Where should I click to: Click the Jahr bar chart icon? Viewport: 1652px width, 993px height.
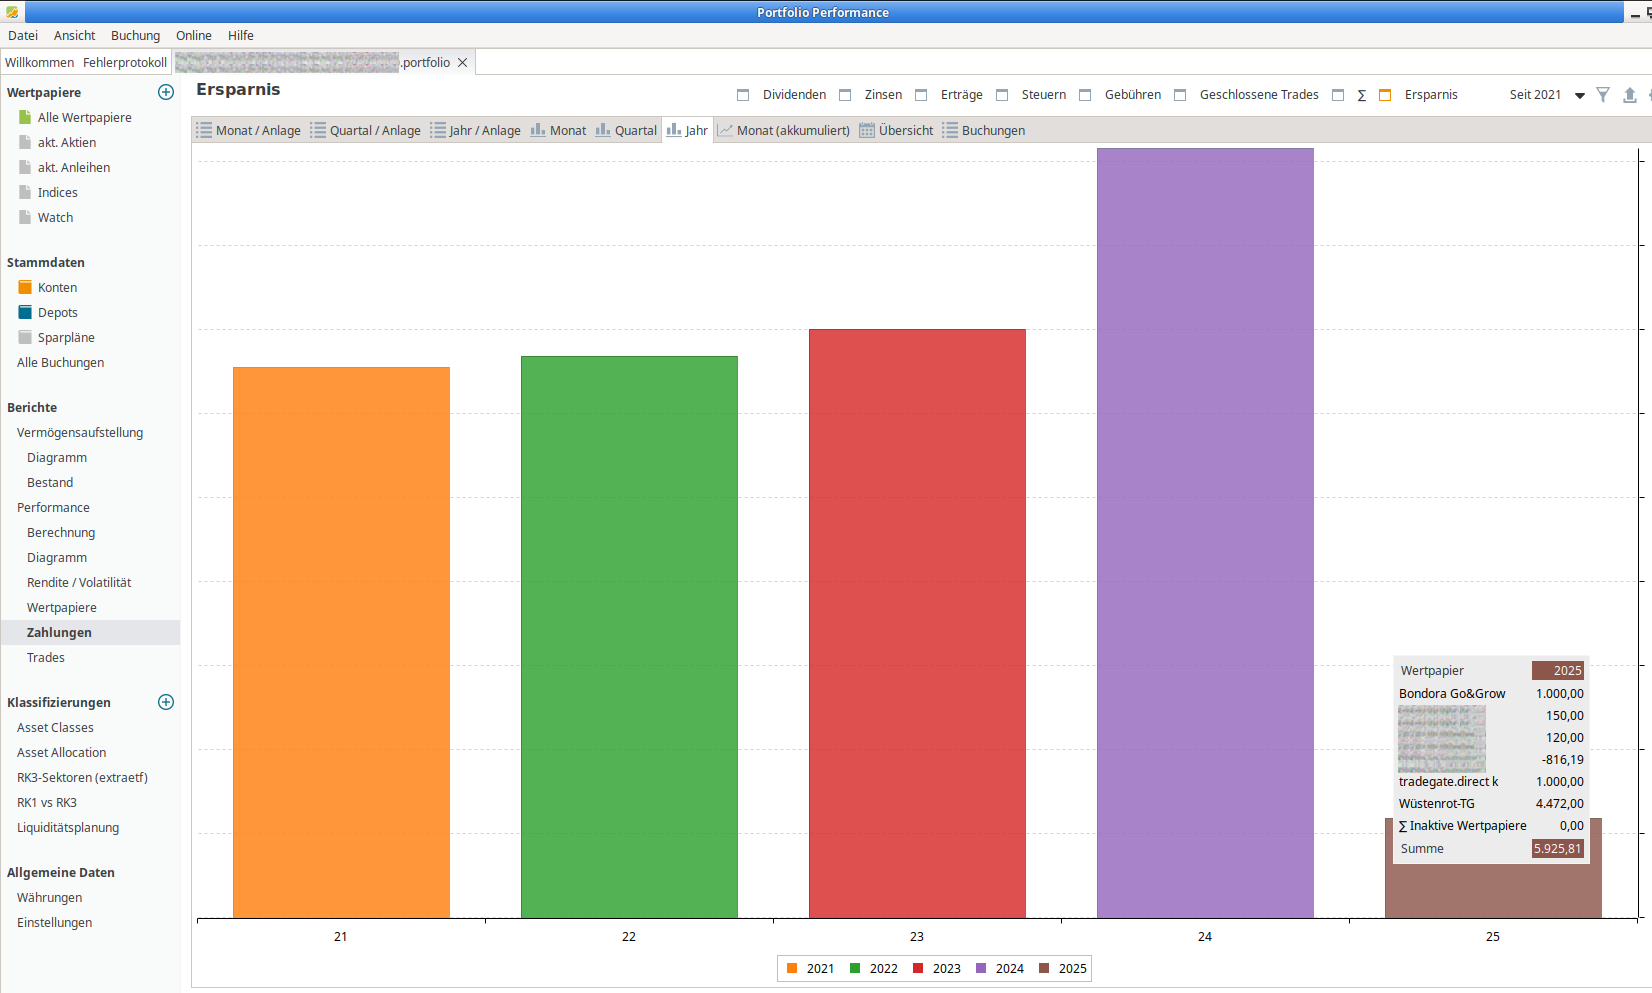tap(674, 130)
